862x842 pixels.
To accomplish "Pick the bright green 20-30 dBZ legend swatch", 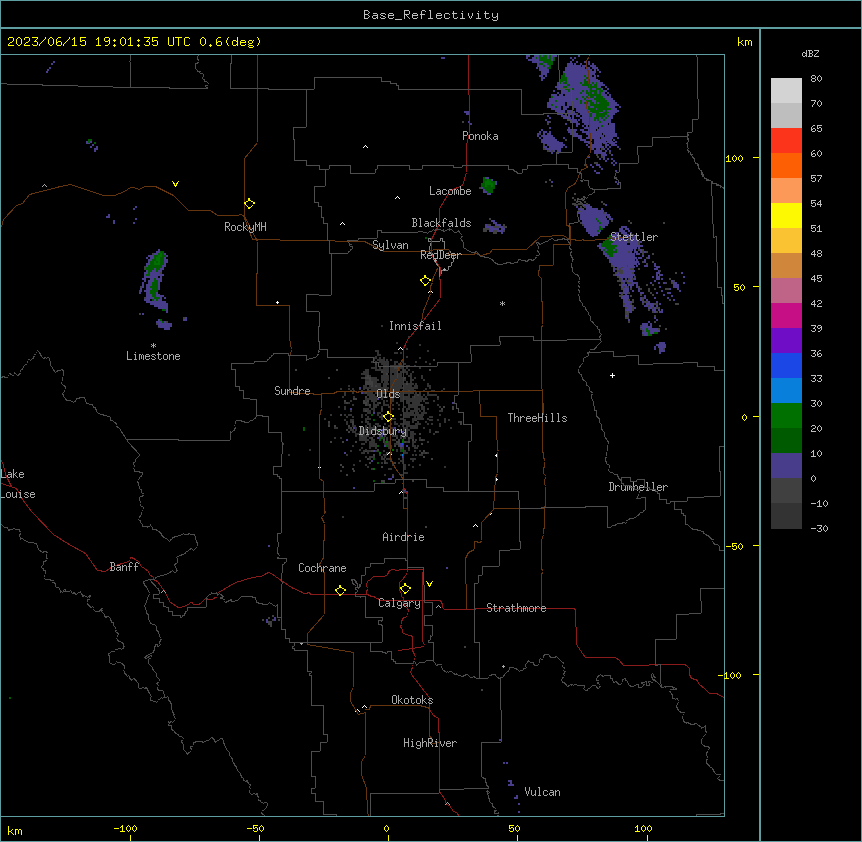I will point(786,416).
